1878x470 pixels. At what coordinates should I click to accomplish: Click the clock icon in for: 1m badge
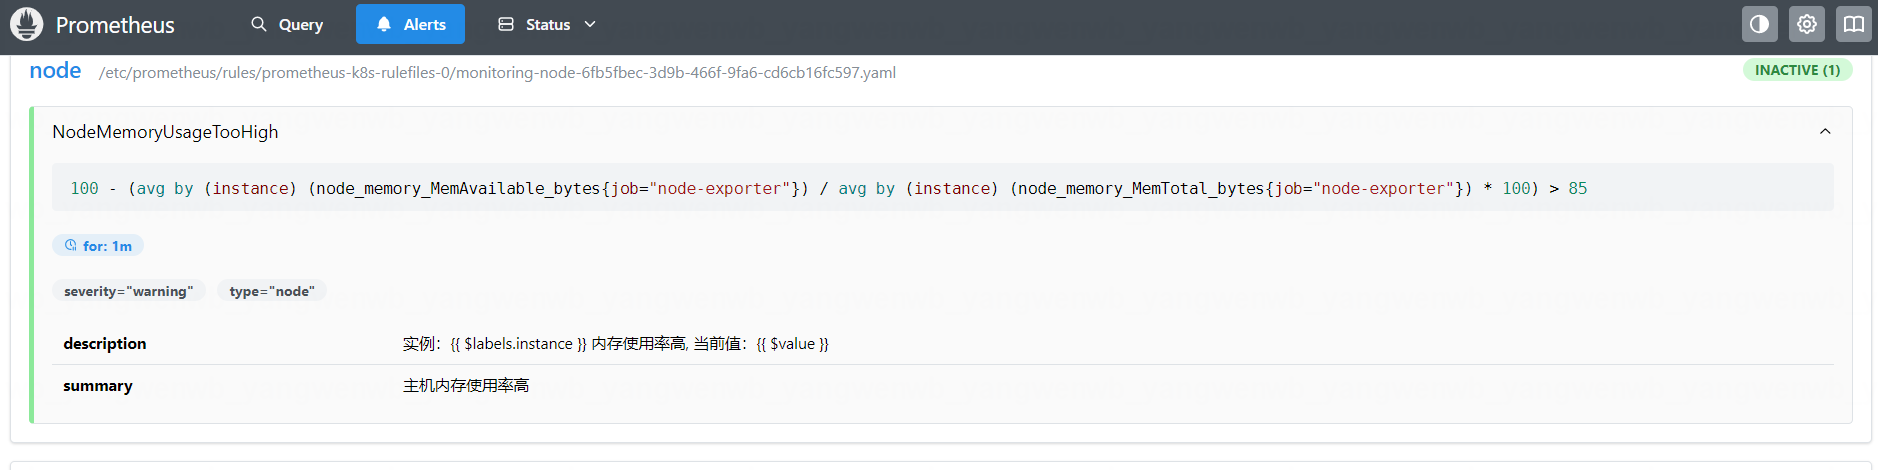[71, 245]
